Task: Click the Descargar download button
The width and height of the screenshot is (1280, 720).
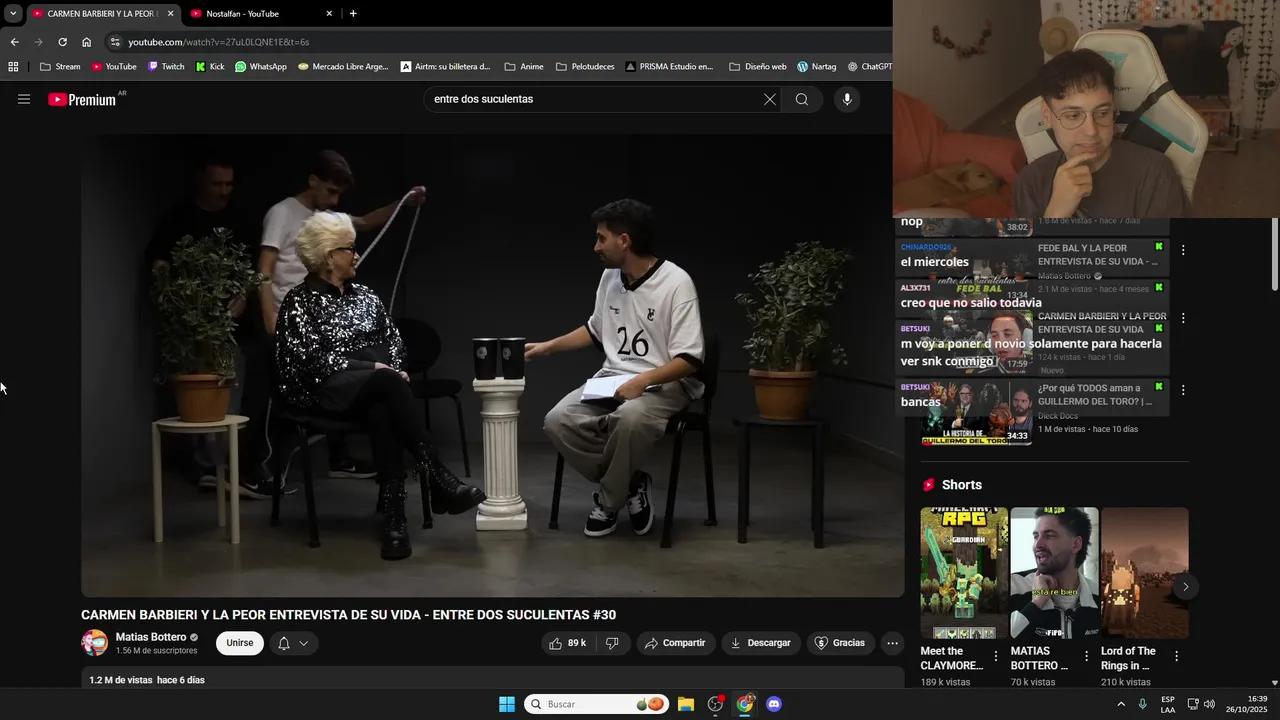Action: click(761, 643)
